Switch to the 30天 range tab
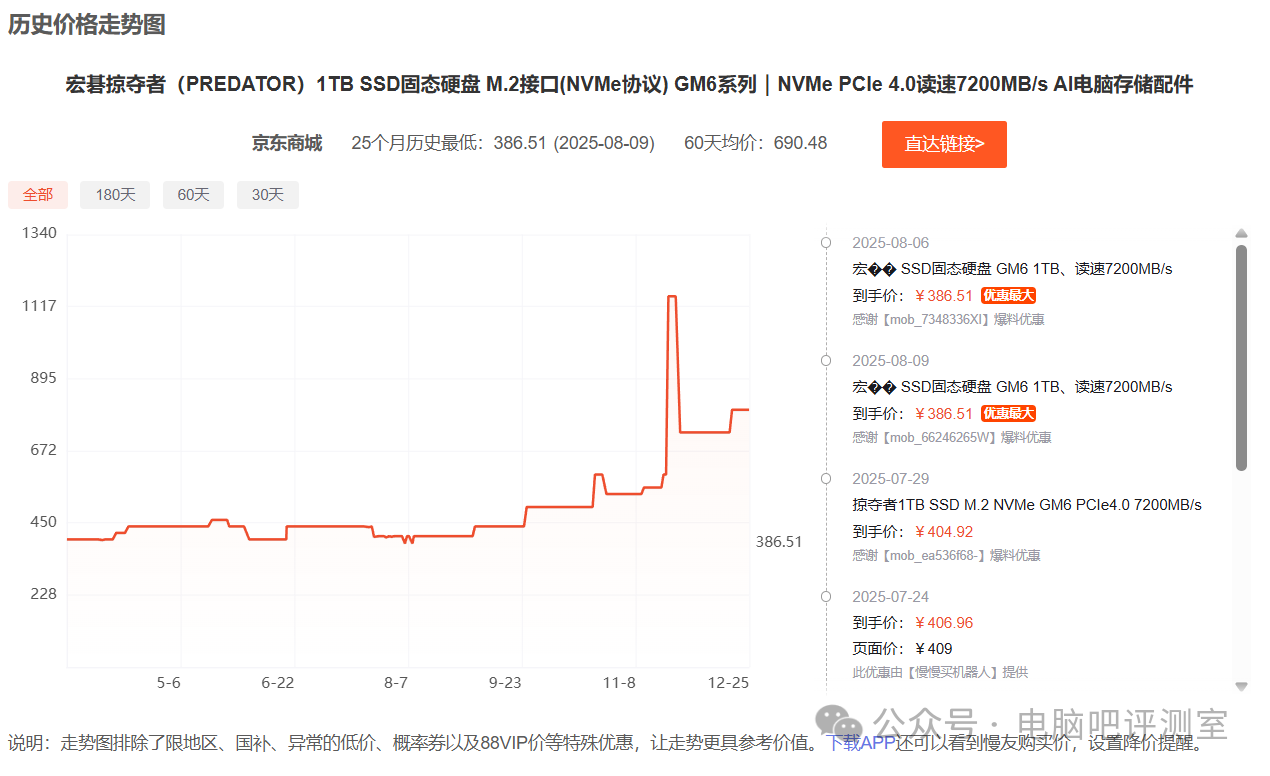1270x776 pixels. (268, 195)
